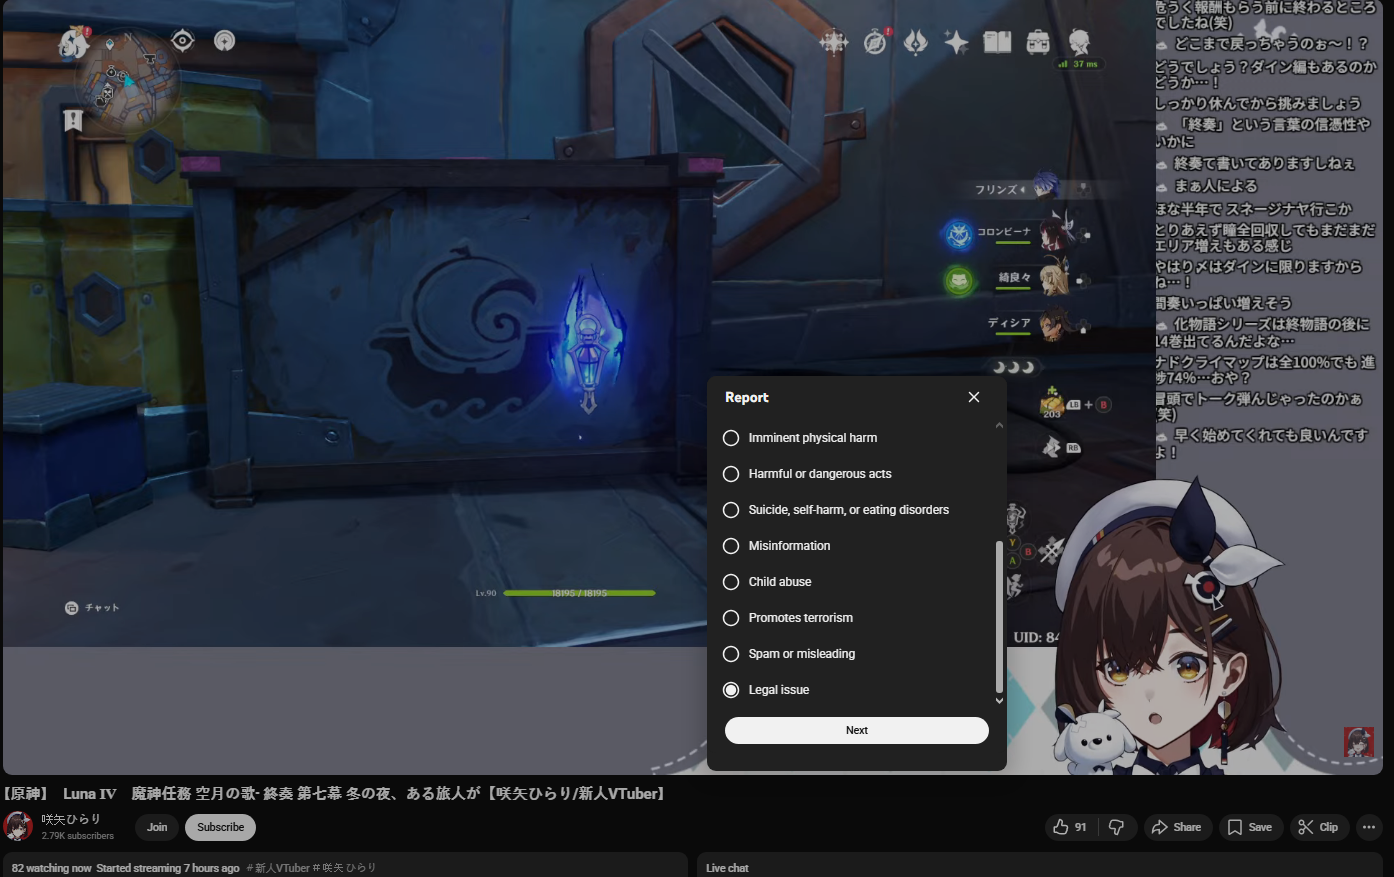
Task: Open the channel avatar below the video
Action: (18, 826)
